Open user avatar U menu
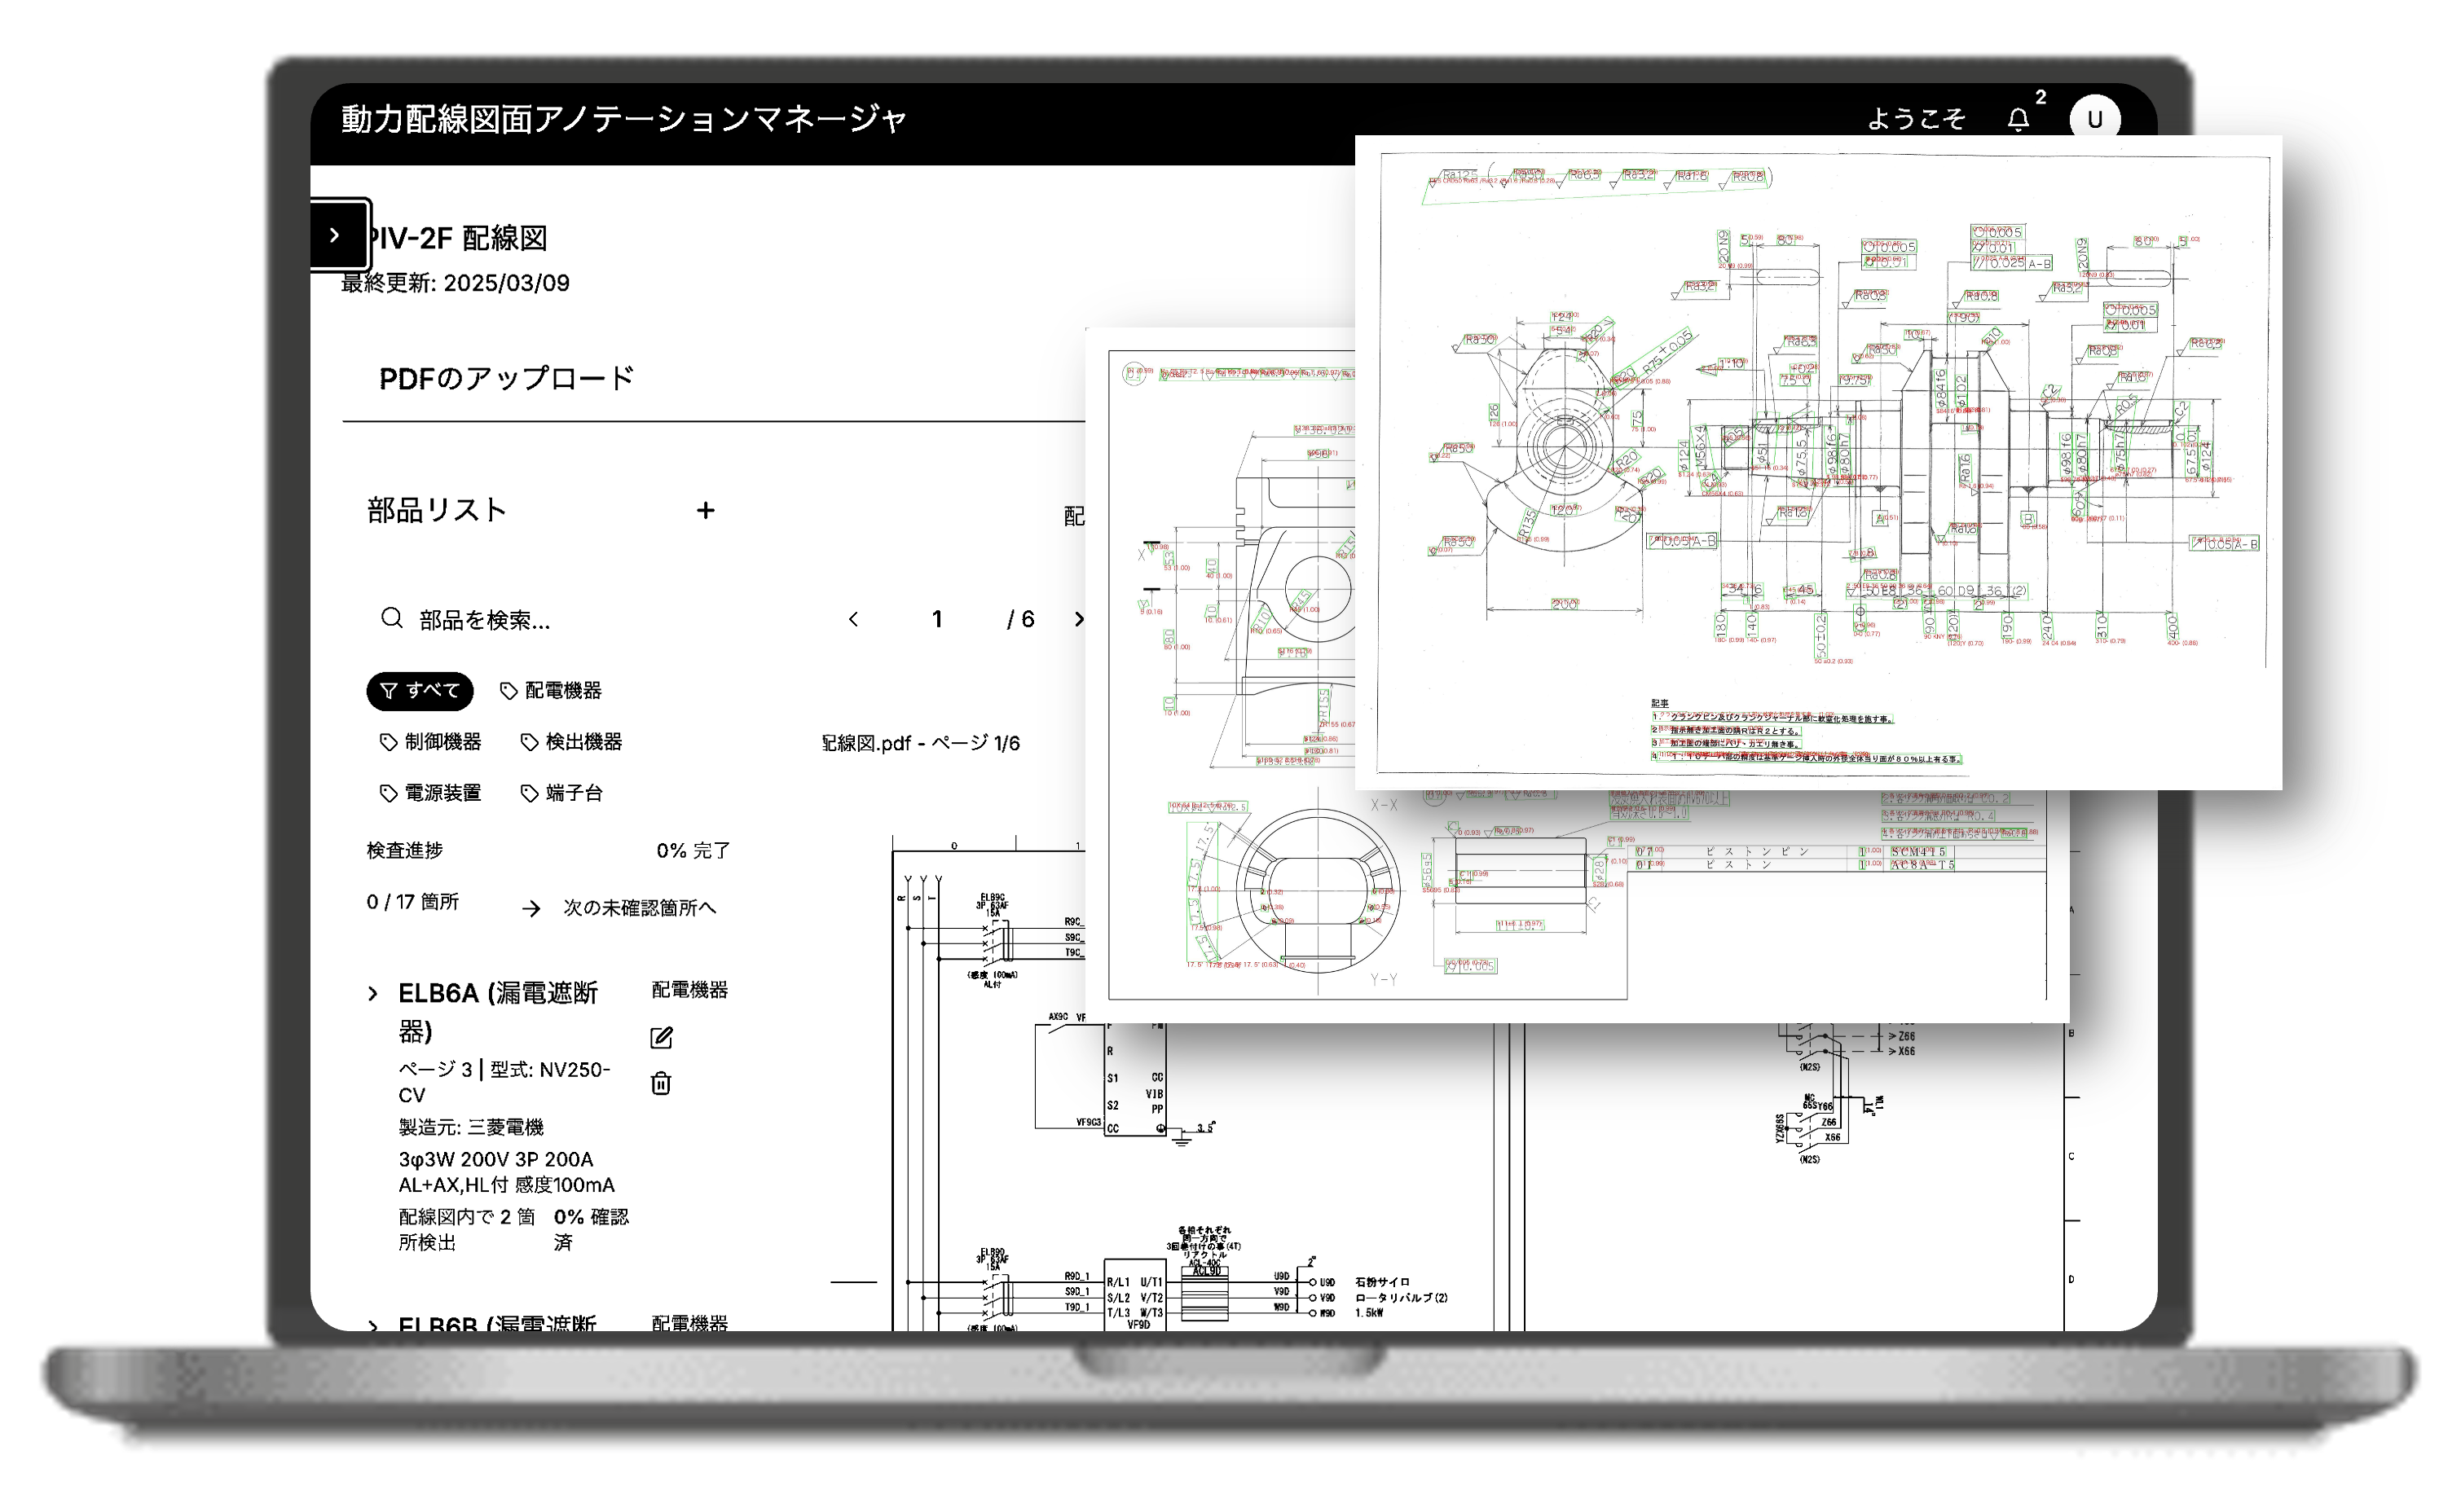The image size is (2461, 1512). (x=2094, y=120)
